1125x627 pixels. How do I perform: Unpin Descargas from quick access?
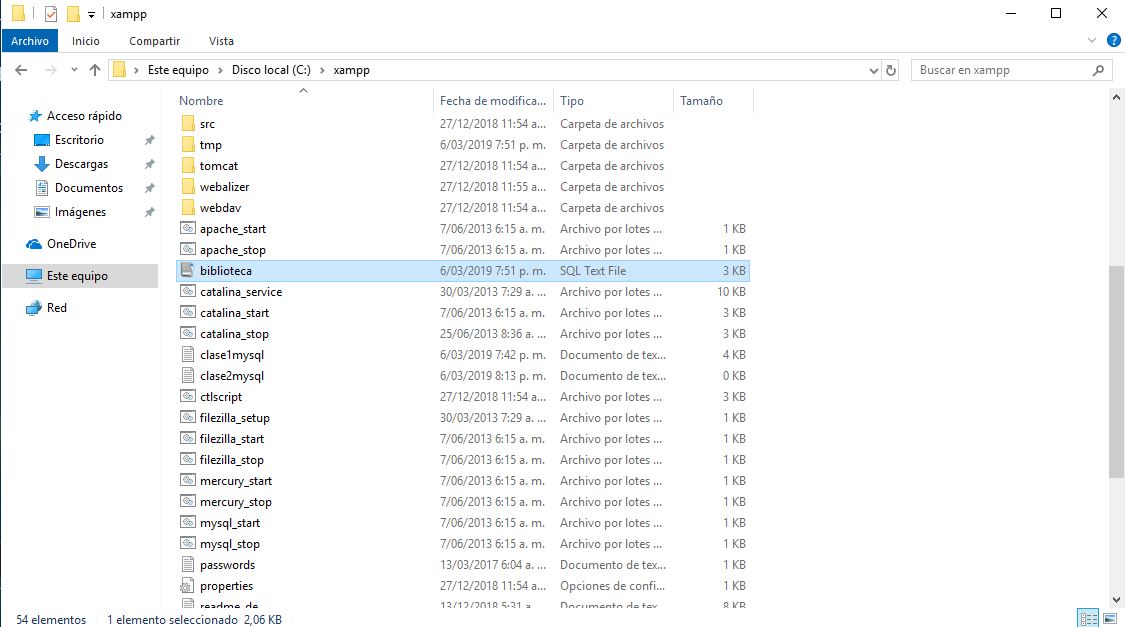pos(149,164)
